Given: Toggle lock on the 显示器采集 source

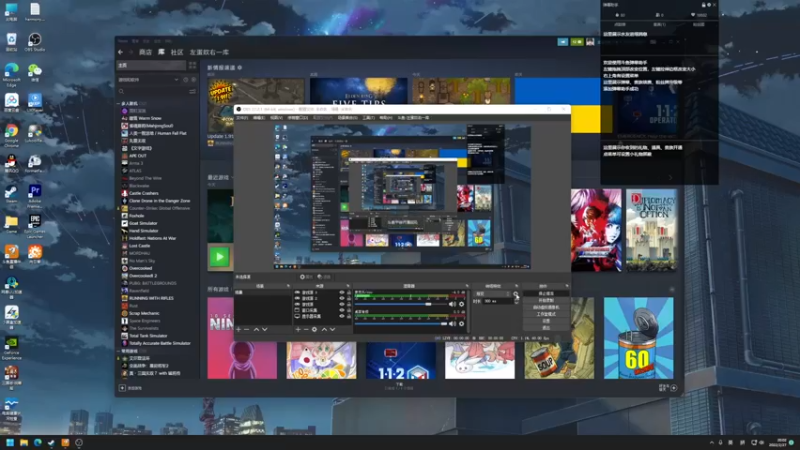Looking at the screenshot, I should point(349,316).
